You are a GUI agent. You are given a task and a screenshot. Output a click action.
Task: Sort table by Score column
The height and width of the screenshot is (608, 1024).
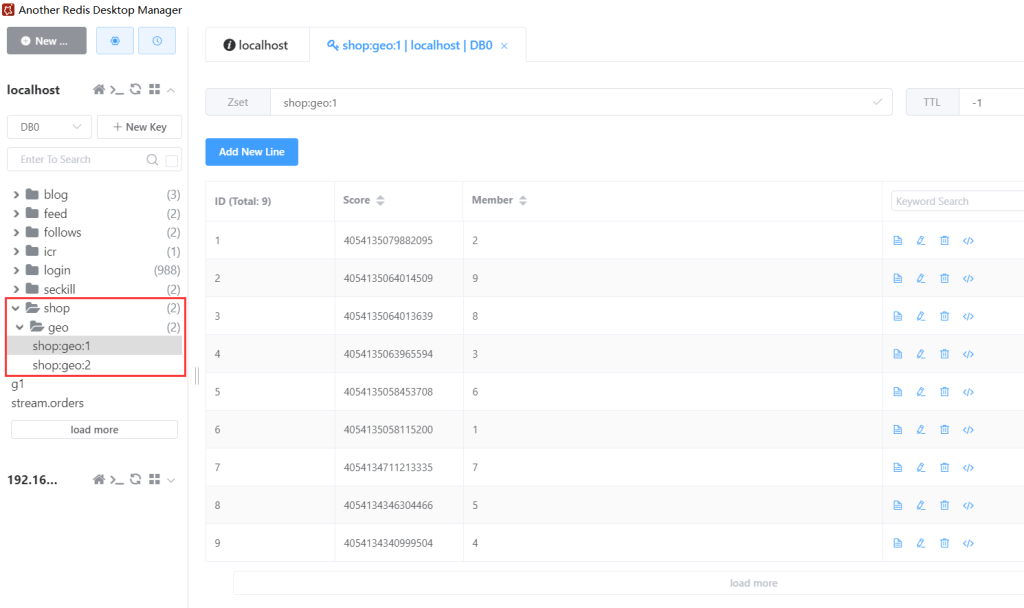click(380, 201)
